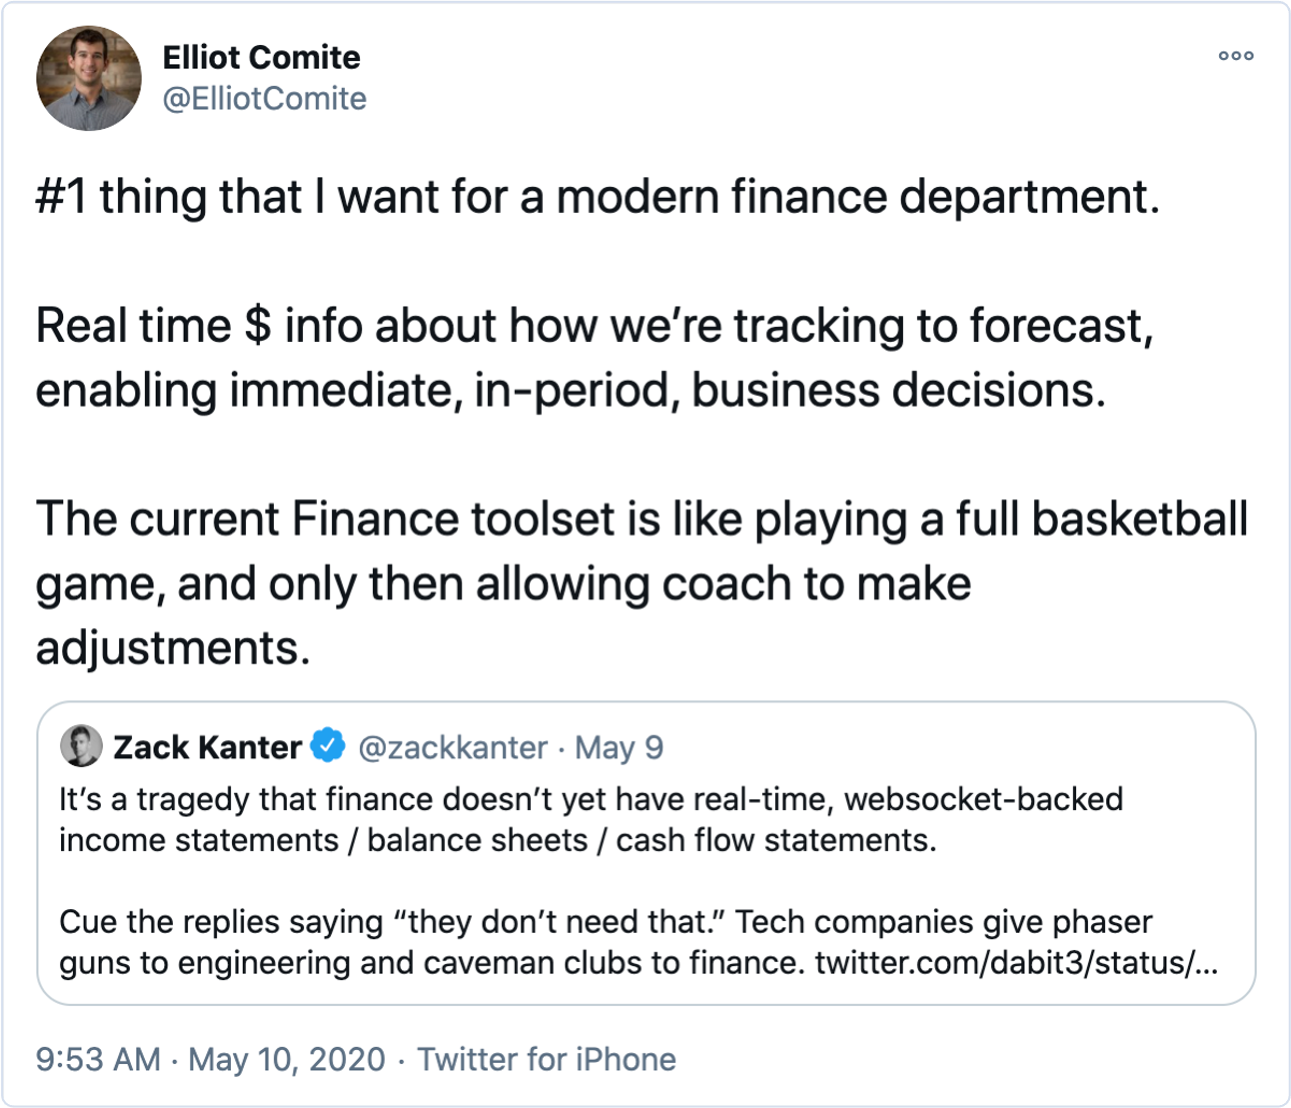Click the 'Cue the replies' paragraph

coord(638,941)
